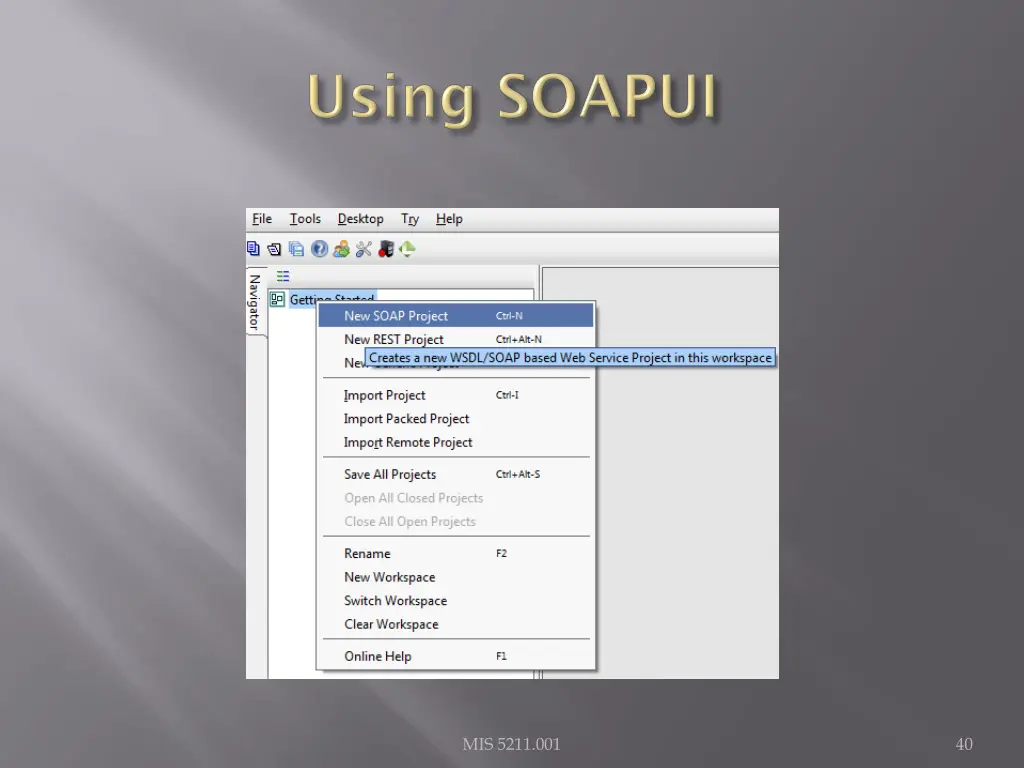Open the Tools menu
The width and height of the screenshot is (1024, 768).
(305, 219)
